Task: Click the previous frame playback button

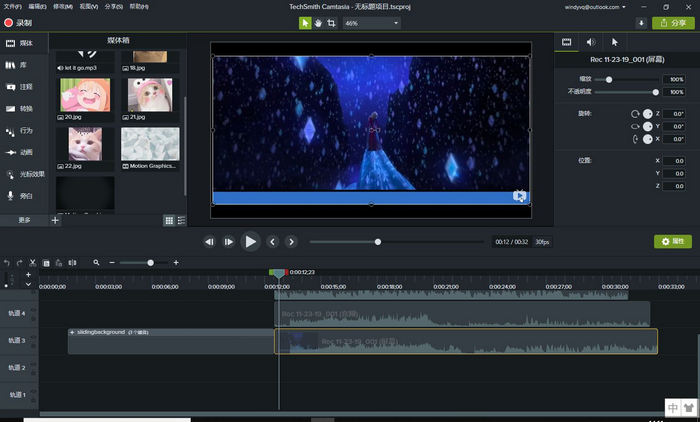Action: (209, 242)
